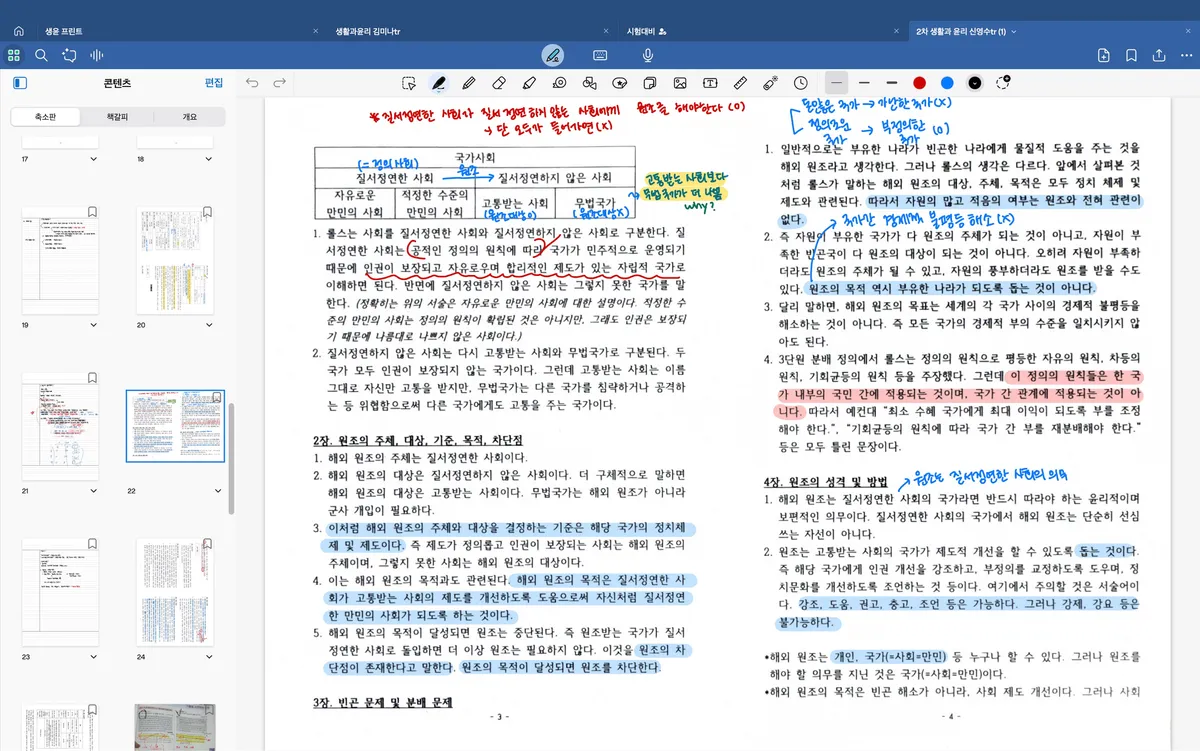The width and height of the screenshot is (1200, 751).
Task: Insert an image with the photo tool
Action: pos(680,82)
